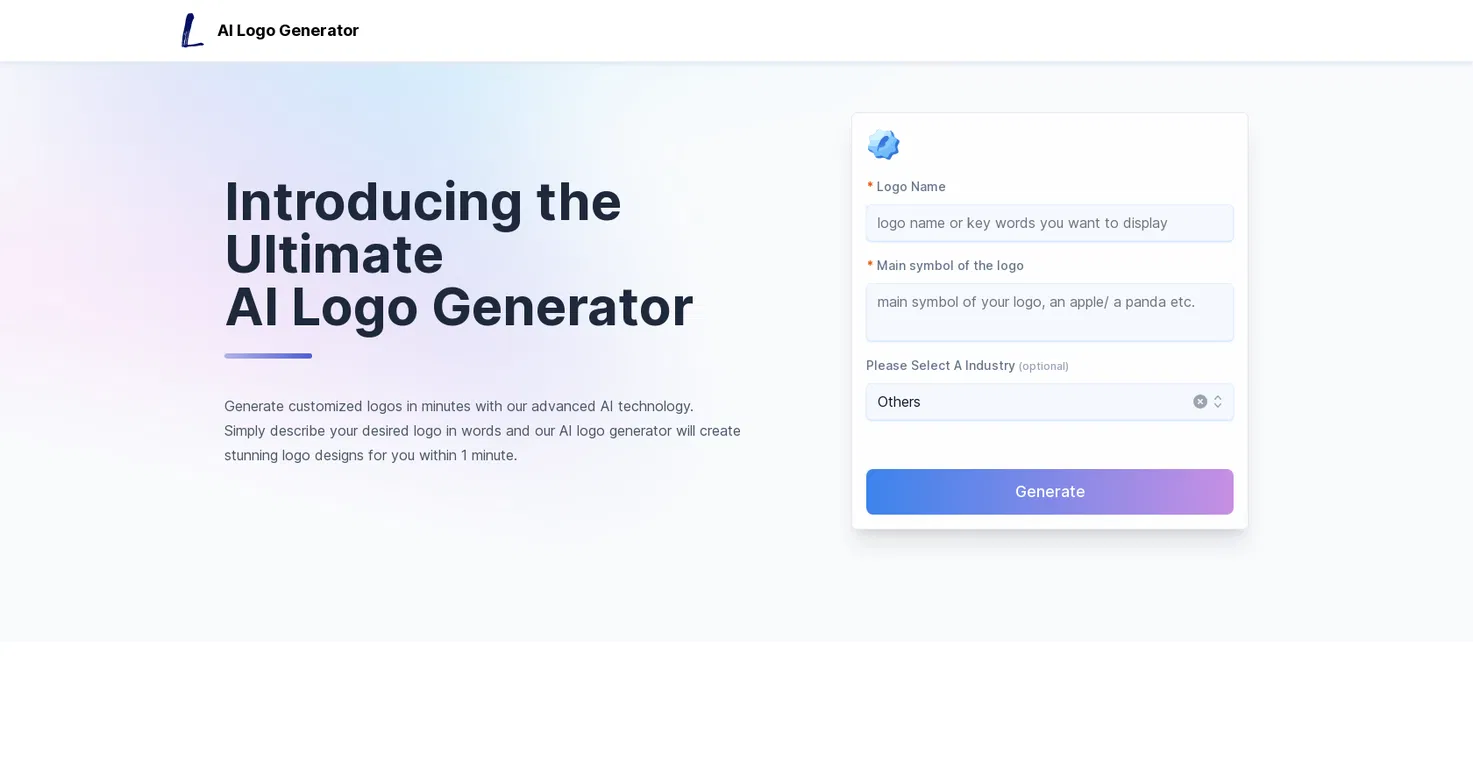Click the Introducing the Ultimate heading text
This screenshot has width=1473, height=768.
[423, 228]
